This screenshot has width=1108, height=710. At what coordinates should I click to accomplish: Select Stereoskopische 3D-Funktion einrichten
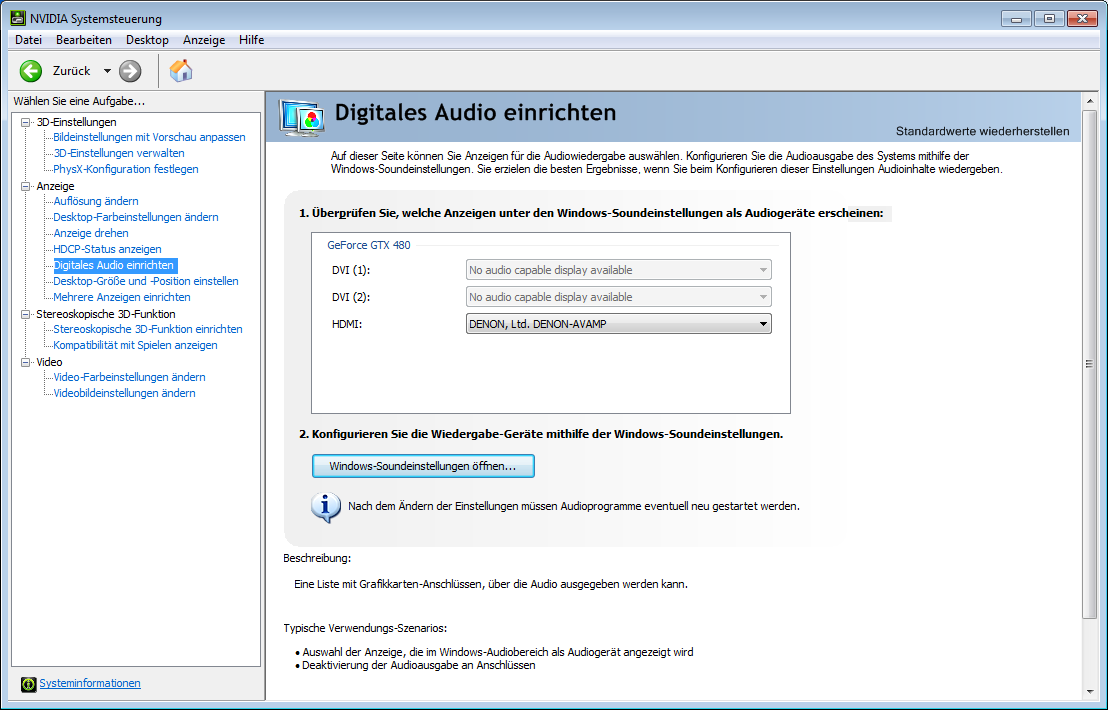148,329
